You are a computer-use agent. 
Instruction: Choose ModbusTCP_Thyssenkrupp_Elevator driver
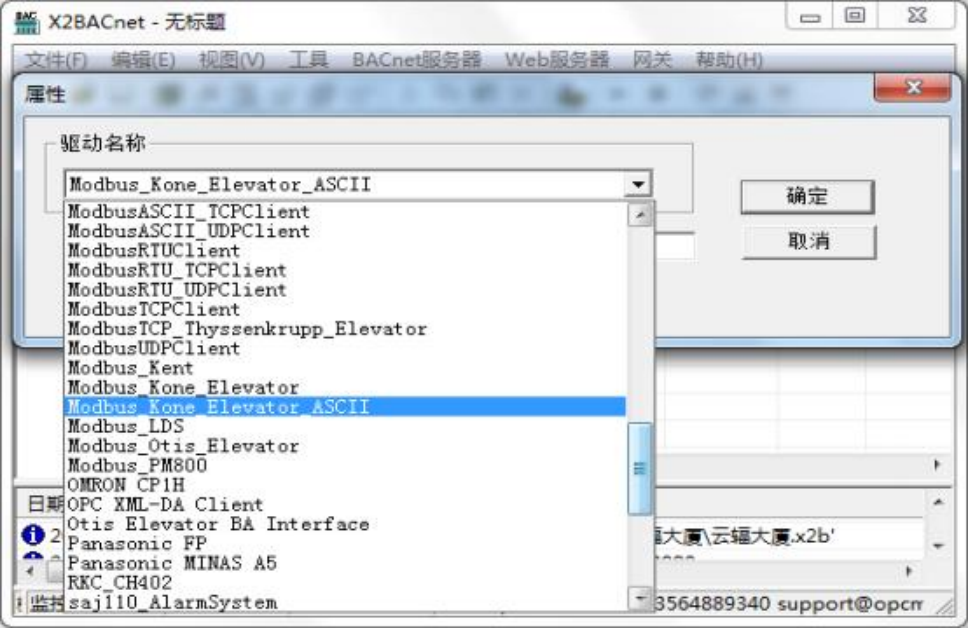click(345, 329)
